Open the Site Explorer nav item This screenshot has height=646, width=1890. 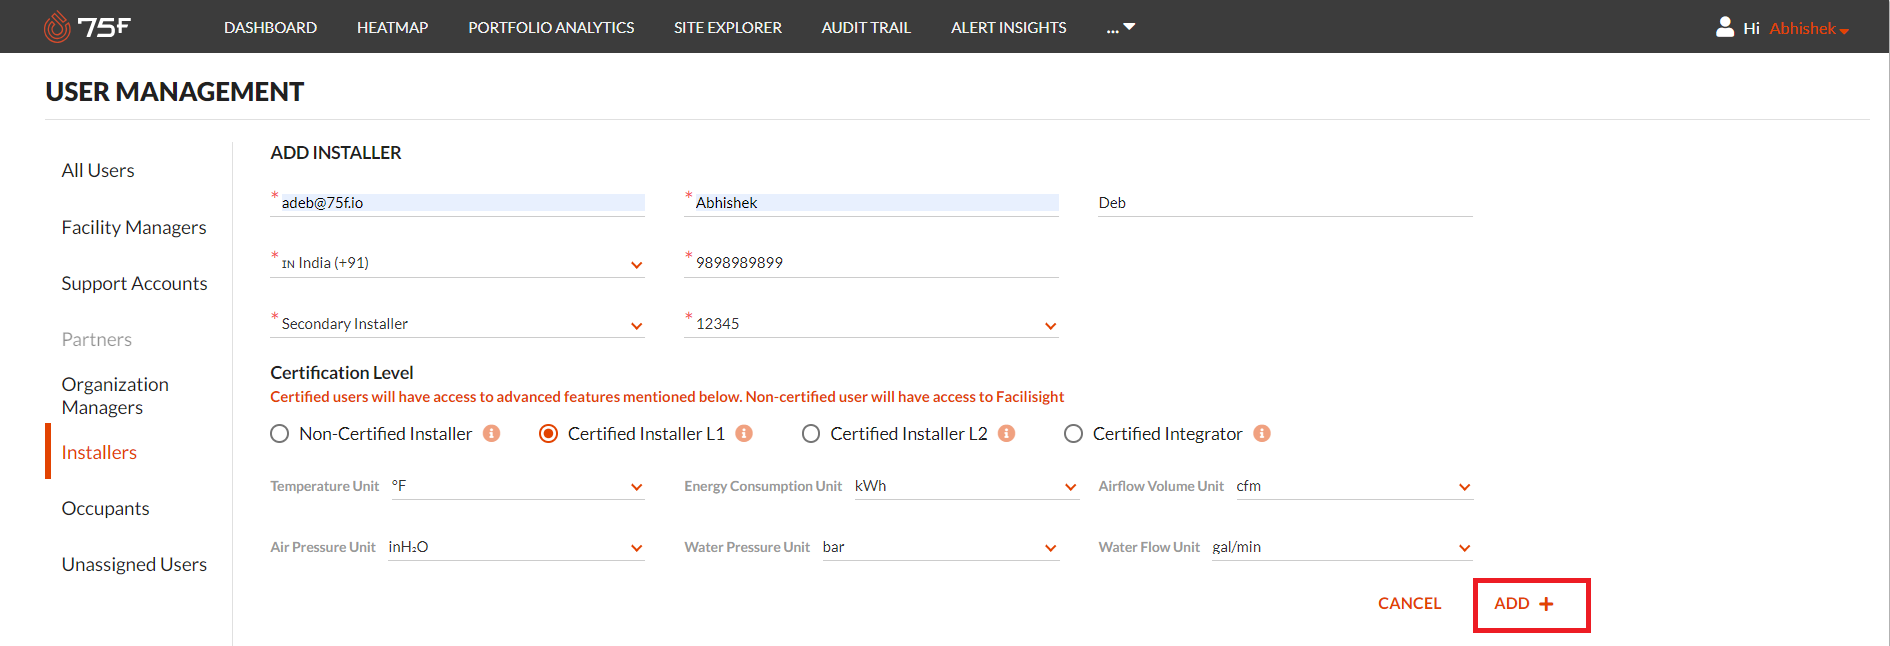tap(728, 28)
